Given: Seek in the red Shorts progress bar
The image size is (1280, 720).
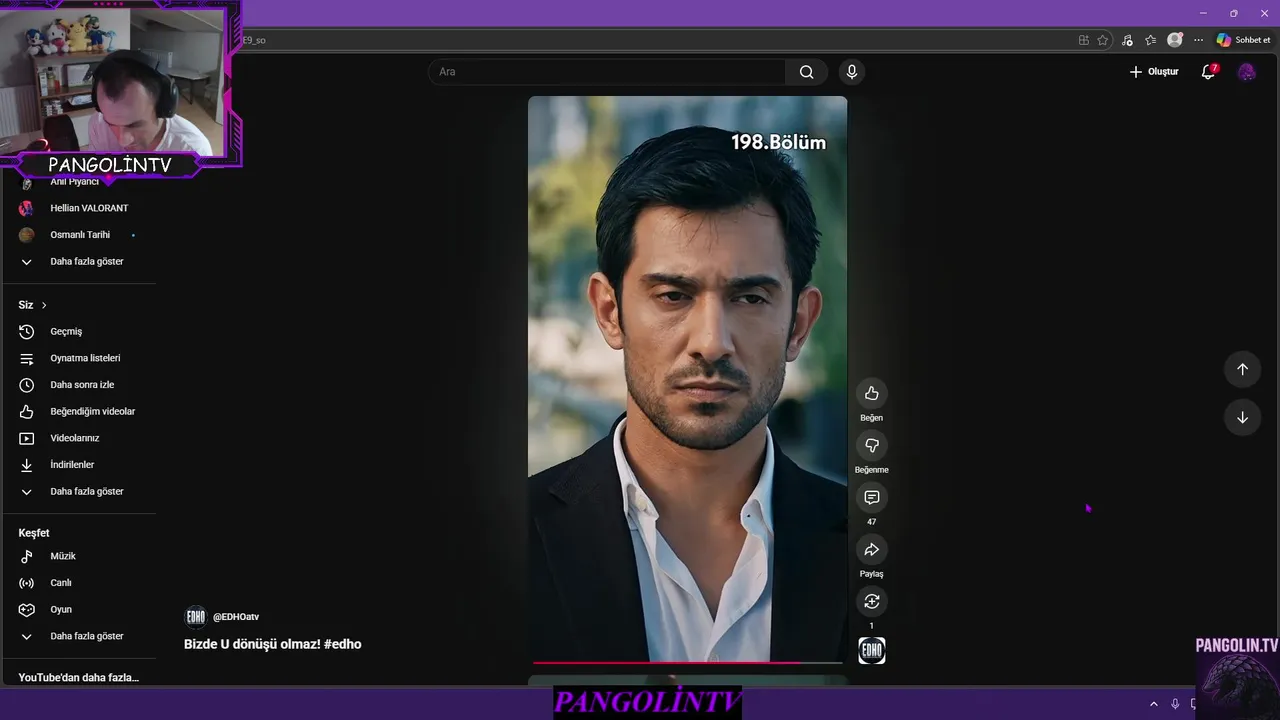Looking at the screenshot, I should point(687,662).
